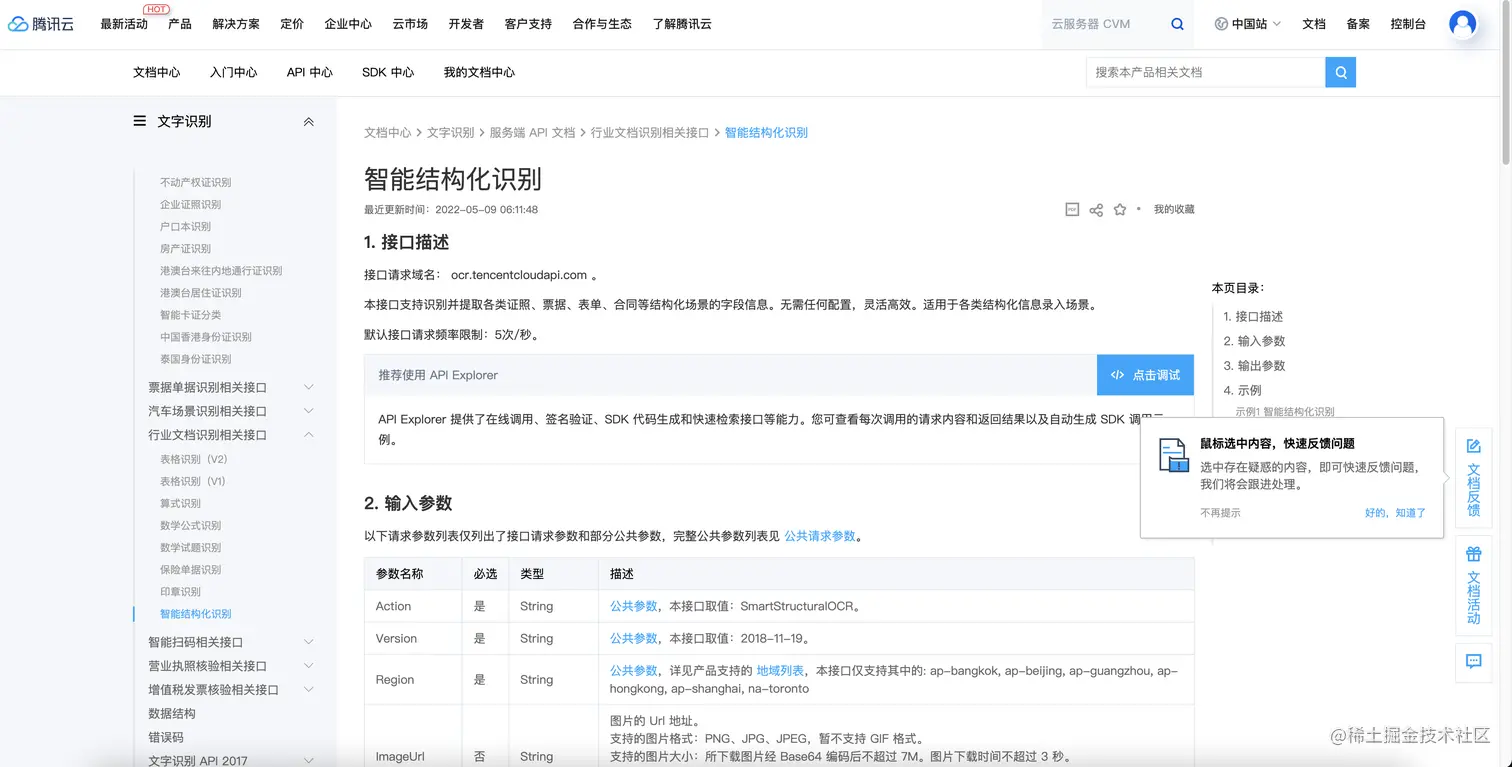
Task: Click 控制台 in top bar
Action: point(1408,24)
